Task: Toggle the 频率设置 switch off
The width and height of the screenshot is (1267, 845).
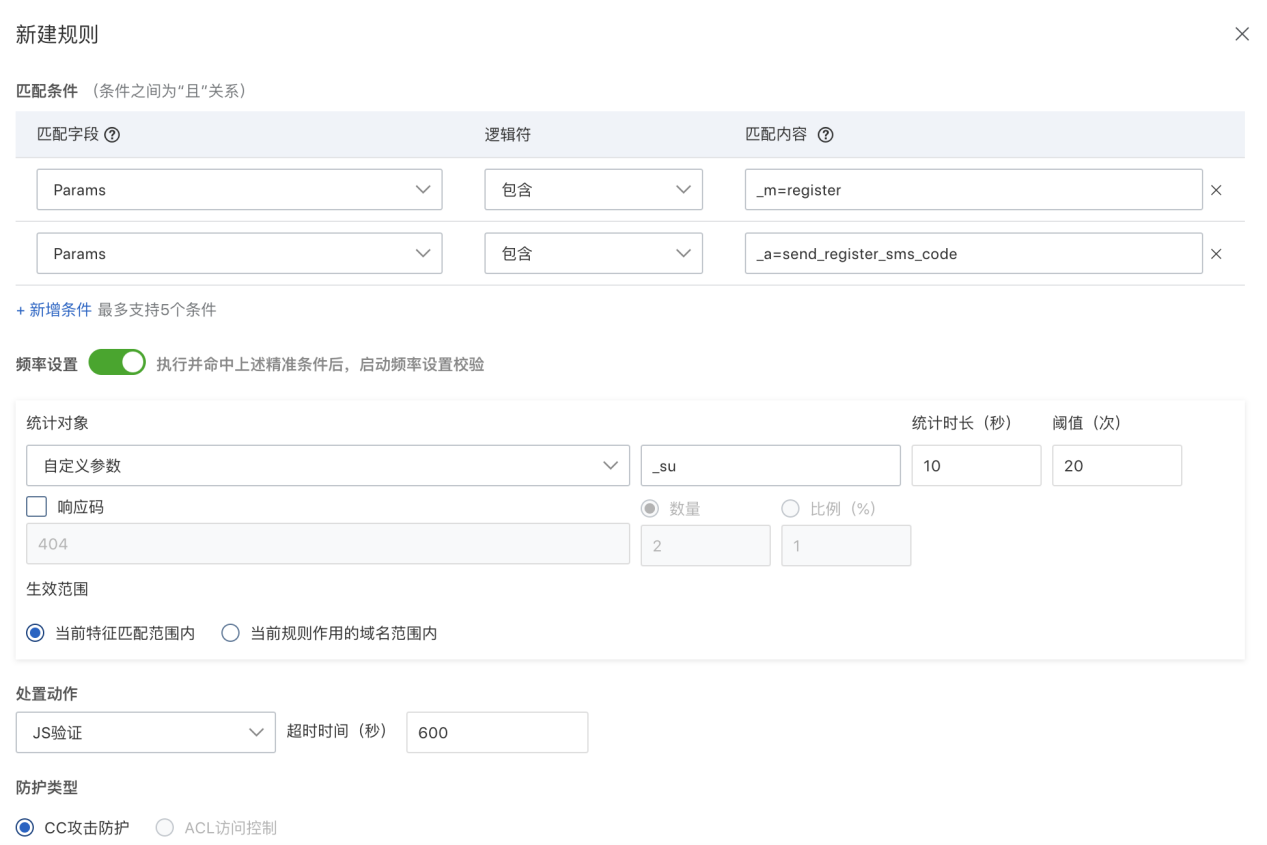Action: pyautogui.click(x=117, y=363)
